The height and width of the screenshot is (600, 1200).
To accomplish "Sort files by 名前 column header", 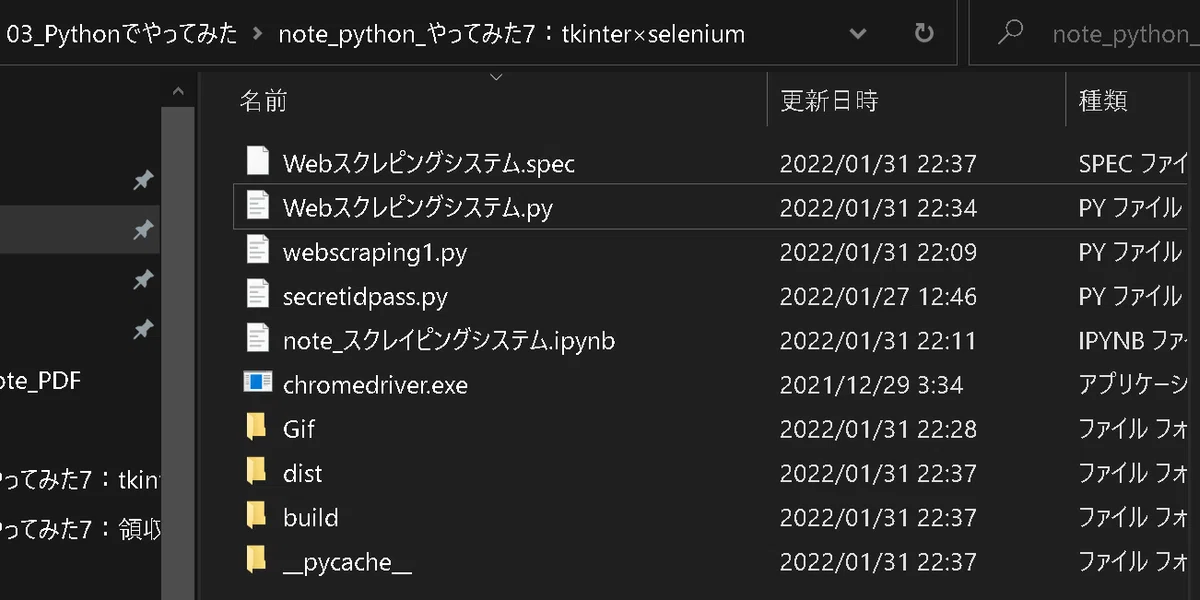I will pyautogui.click(x=264, y=100).
